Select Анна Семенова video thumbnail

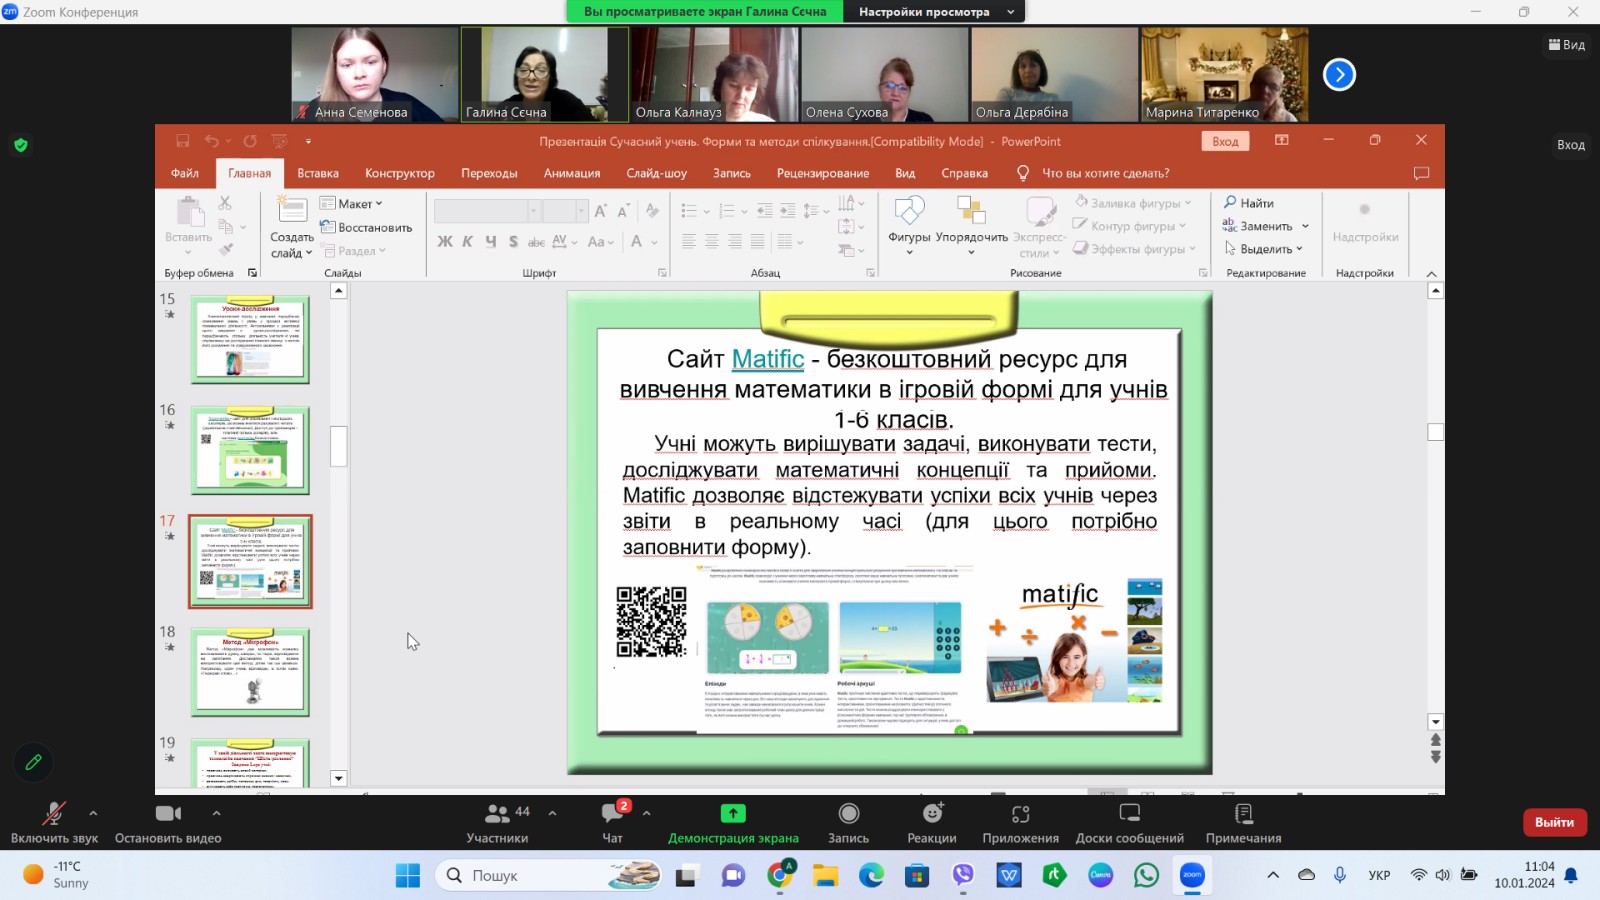[375, 74]
